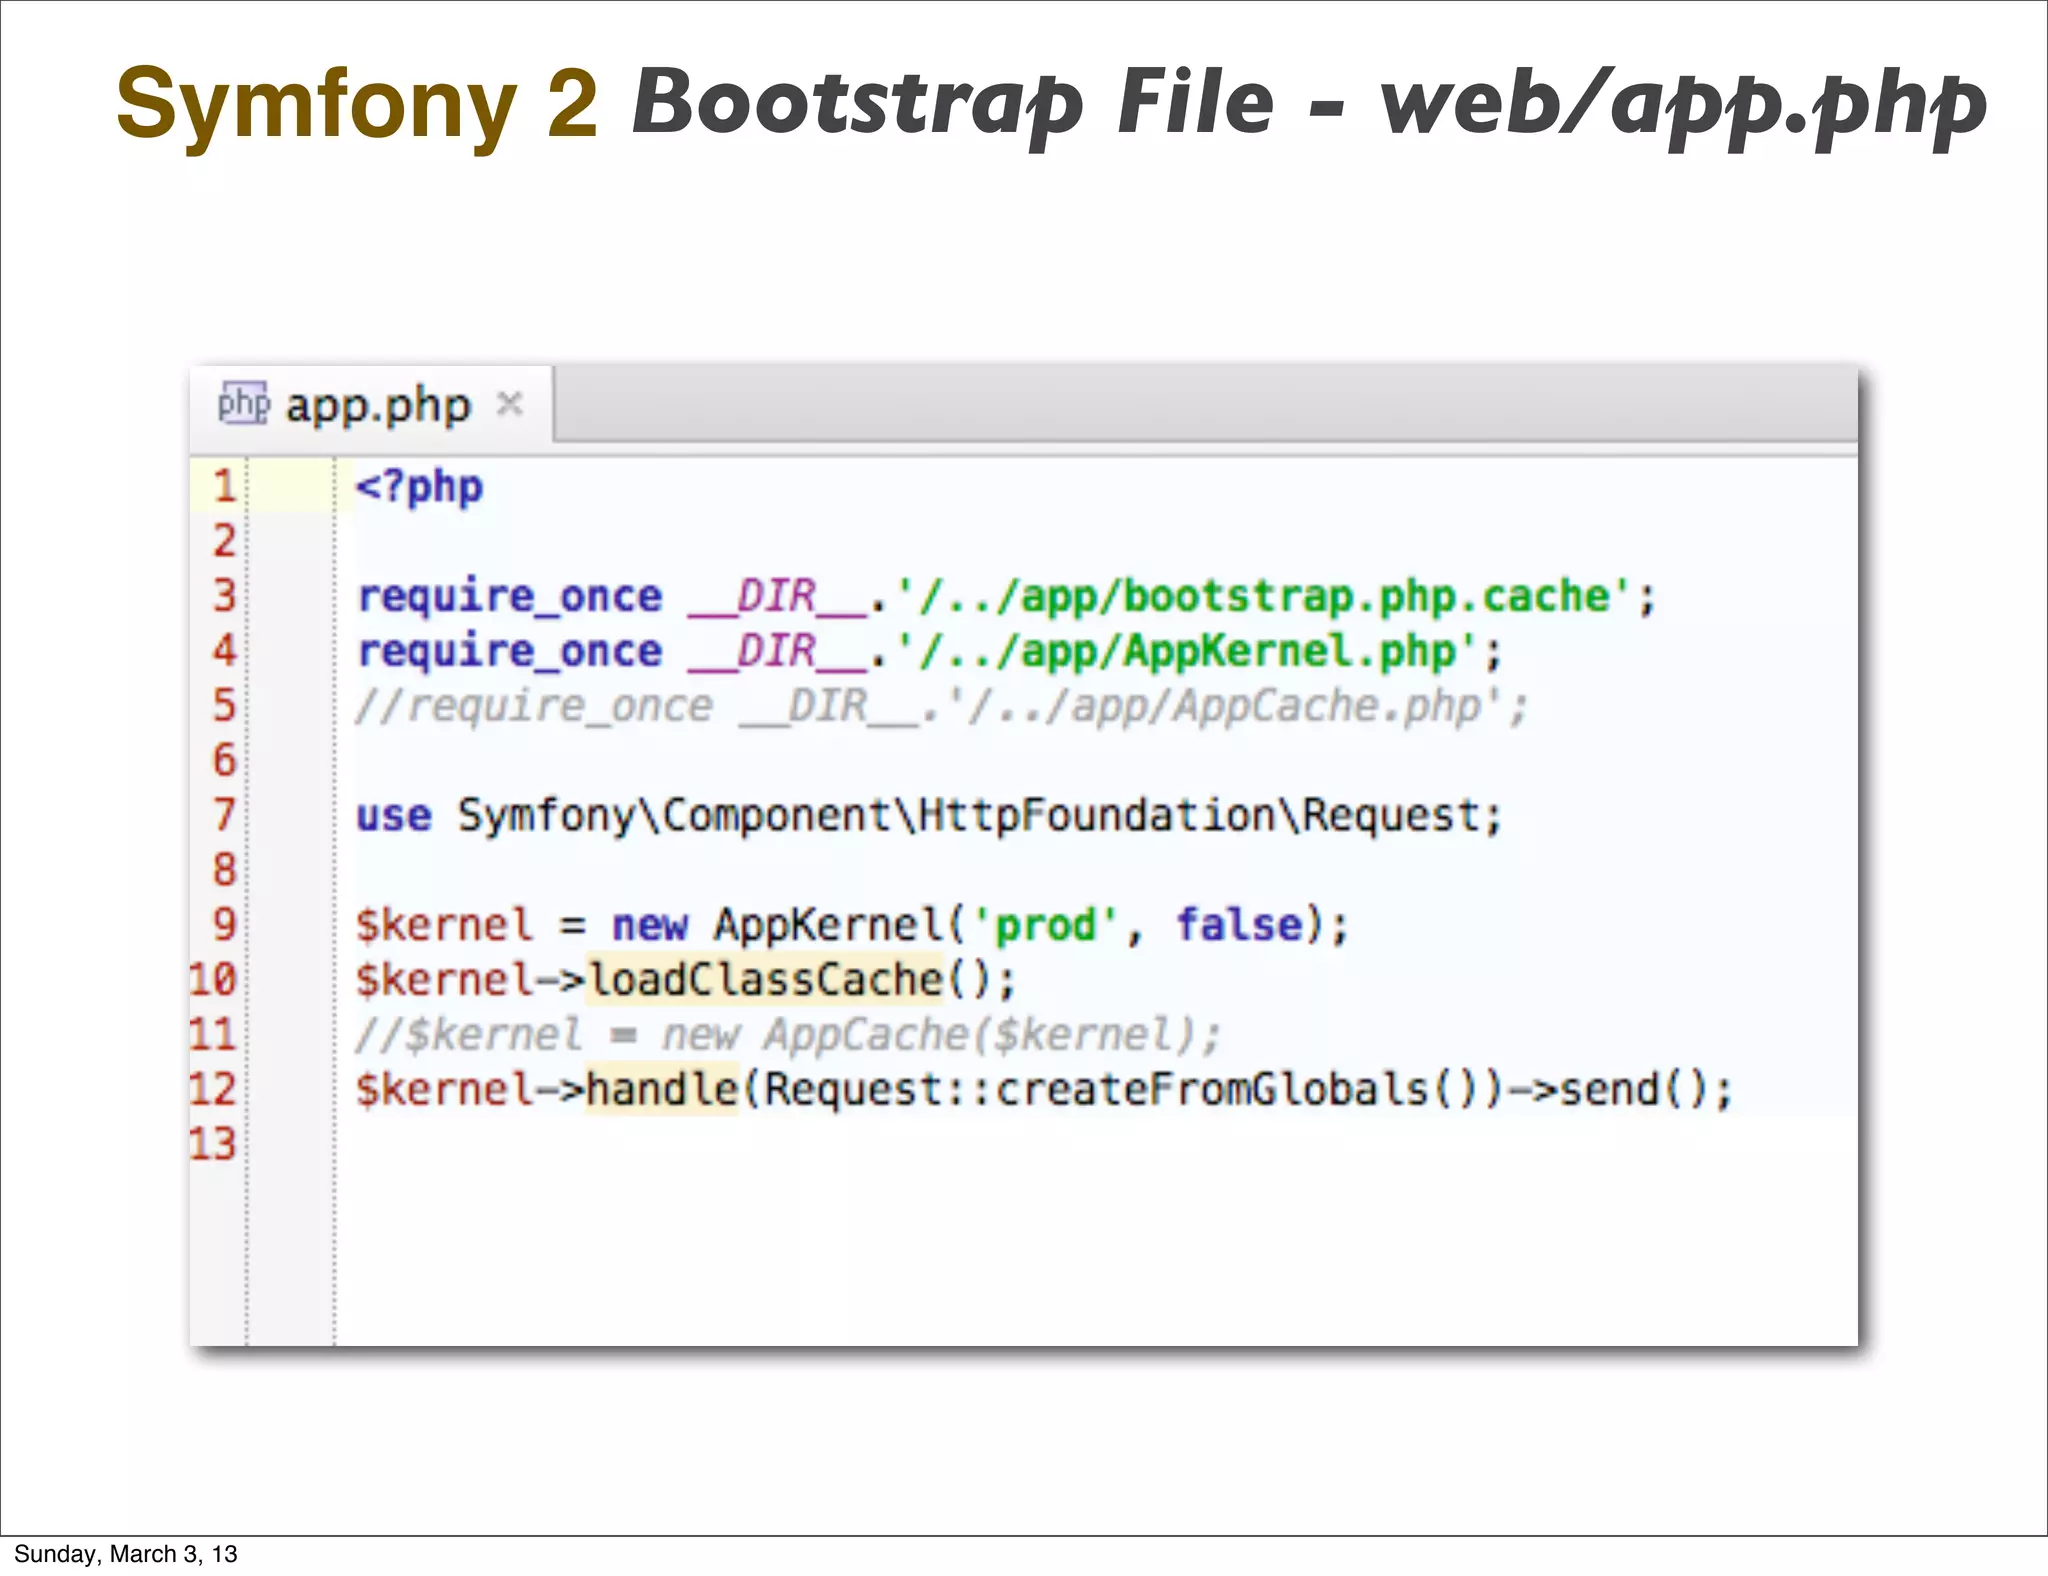Click the 'Symfony 2' slide title text
Screen dimensions: 2048x1576
click(357, 104)
